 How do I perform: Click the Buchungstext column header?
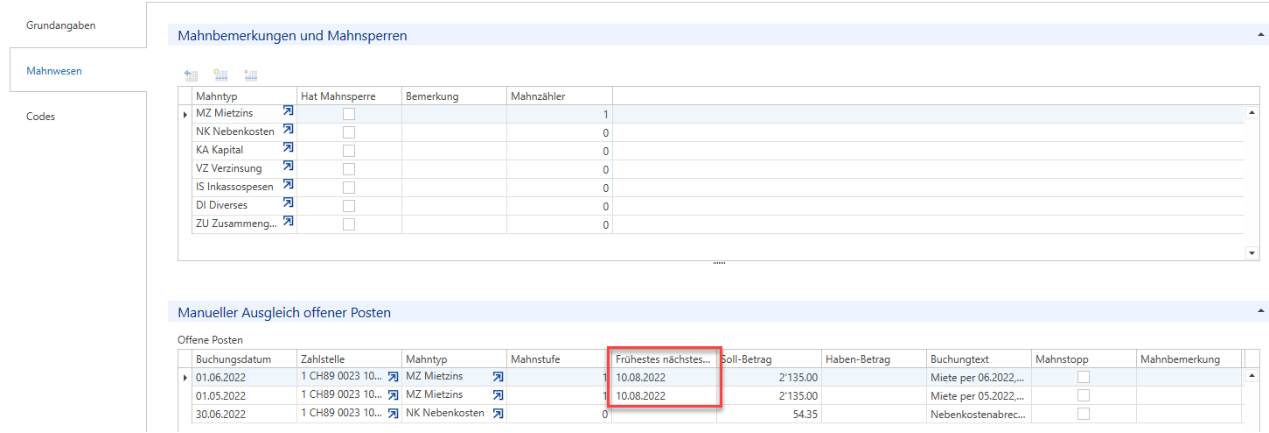[x=979, y=358]
